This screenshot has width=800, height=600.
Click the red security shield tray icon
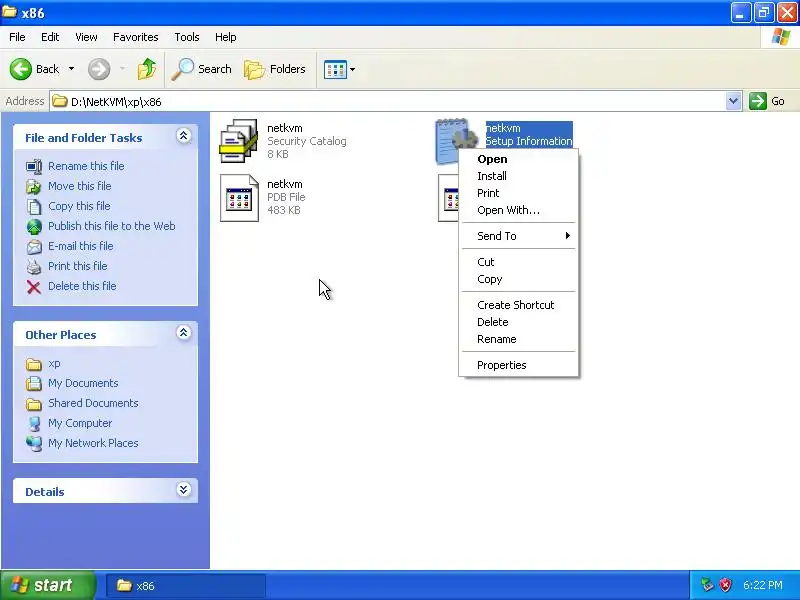[x=726, y=585]
